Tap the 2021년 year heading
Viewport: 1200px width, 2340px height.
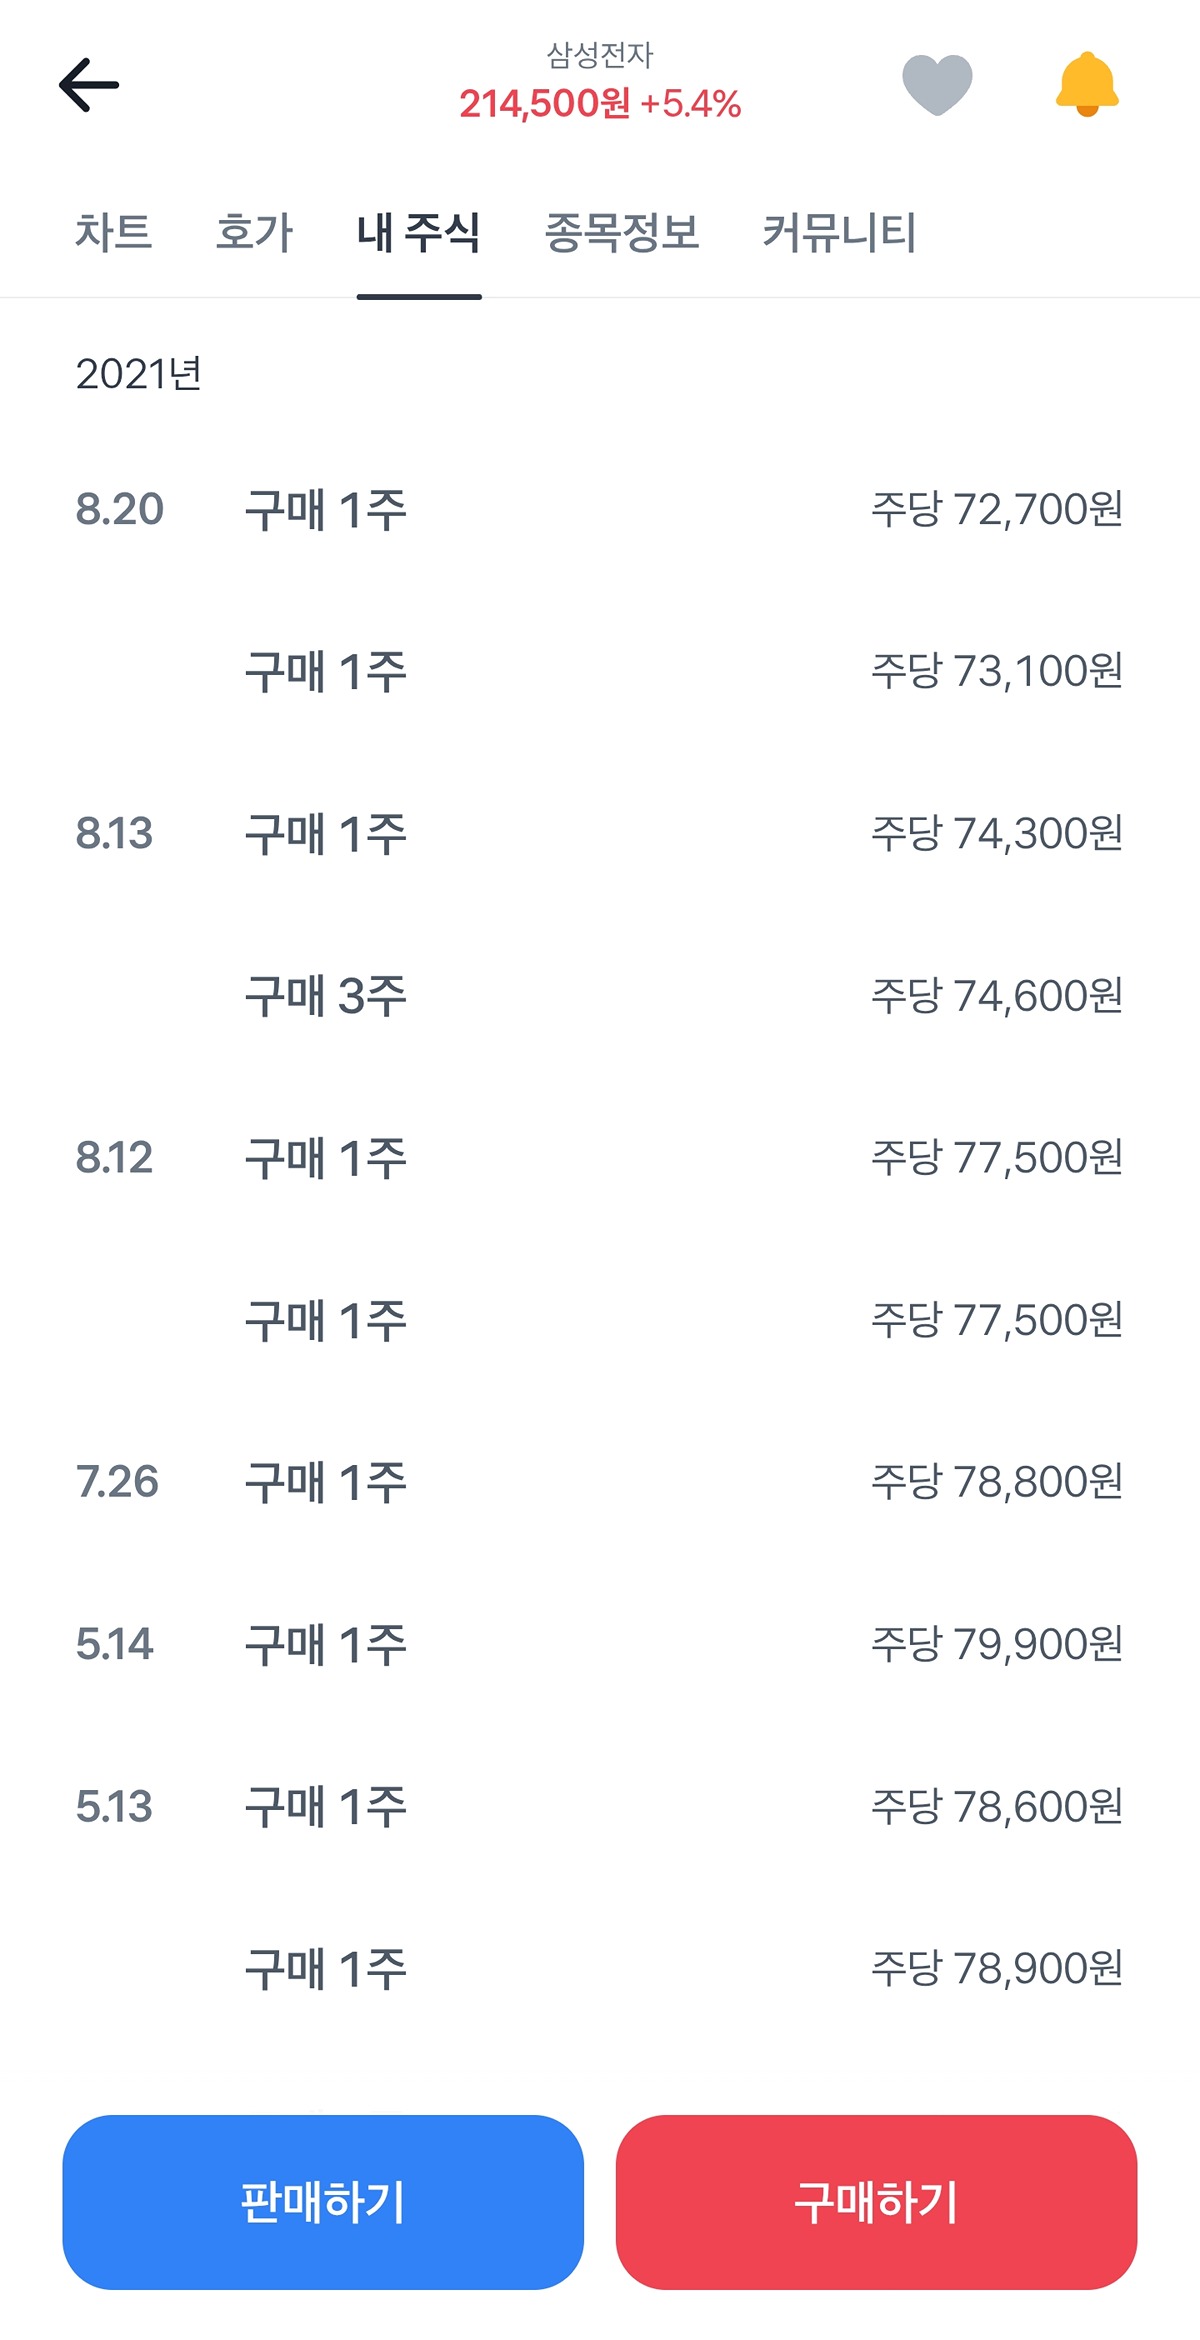point(139,374)
